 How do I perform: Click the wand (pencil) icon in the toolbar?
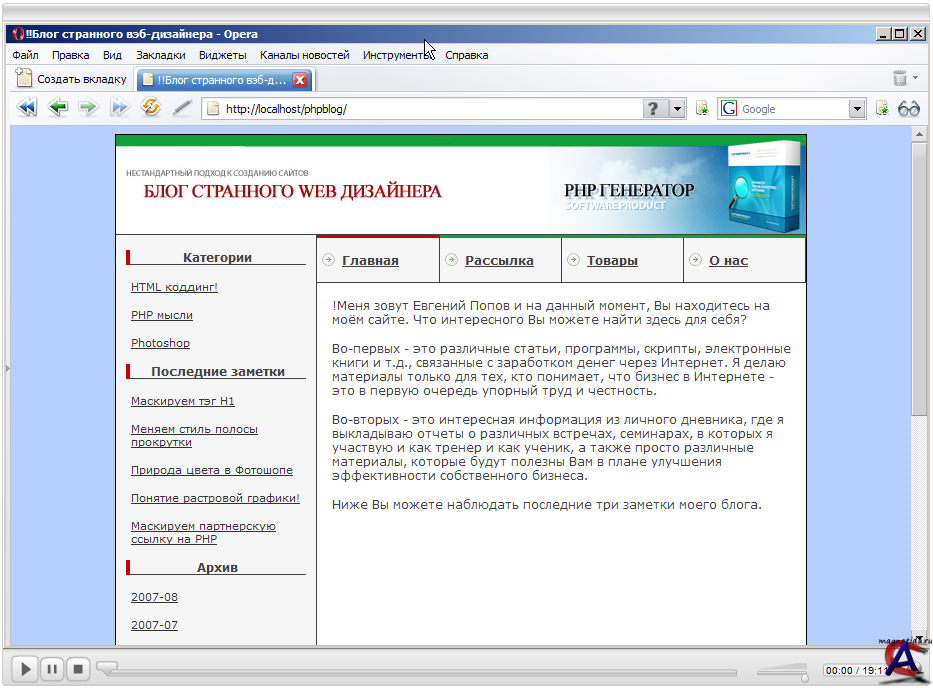[181, 108]
